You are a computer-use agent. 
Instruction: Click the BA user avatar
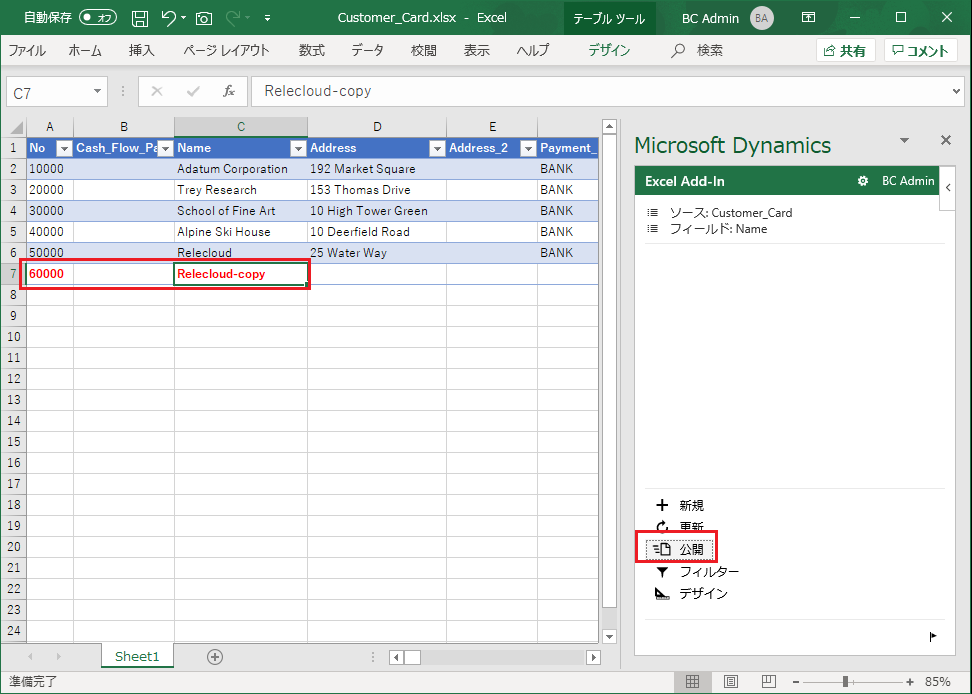coord(761,18)
